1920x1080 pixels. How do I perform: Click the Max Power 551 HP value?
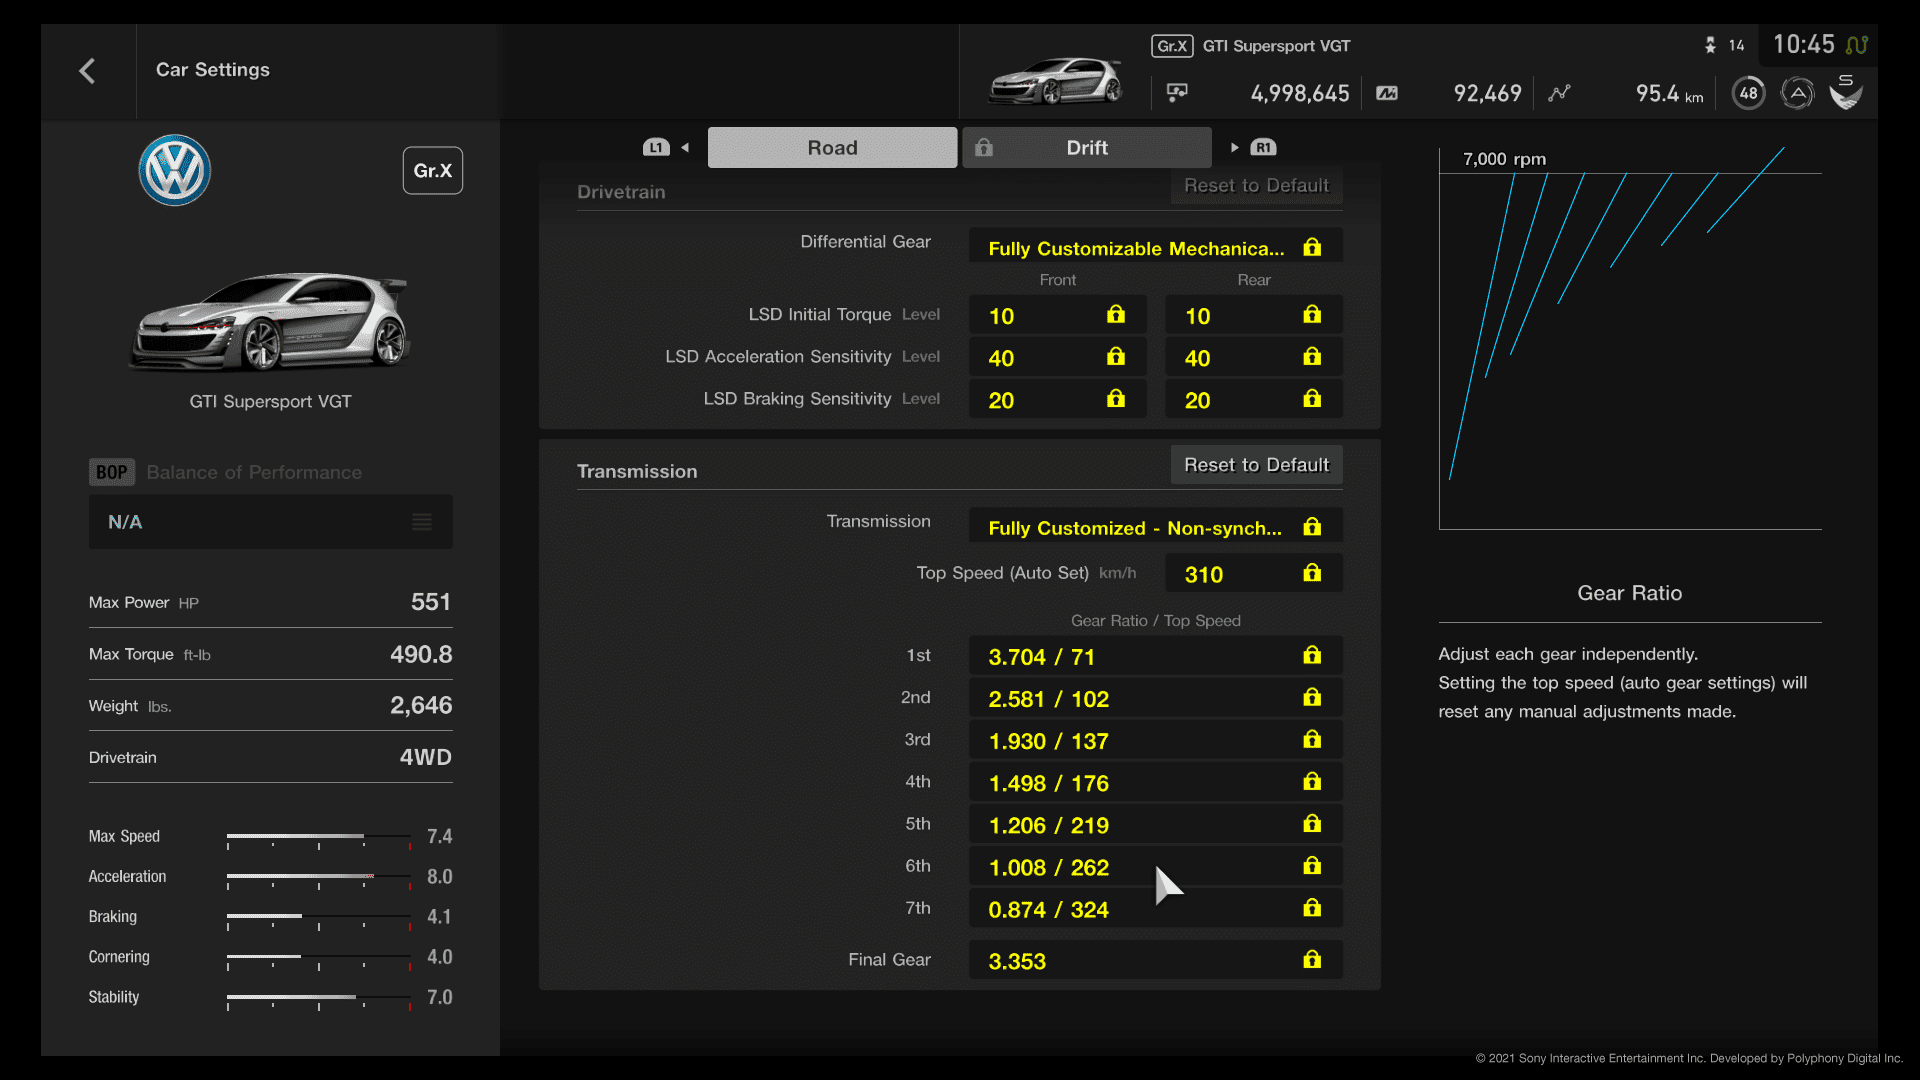[x=431, y=602]
